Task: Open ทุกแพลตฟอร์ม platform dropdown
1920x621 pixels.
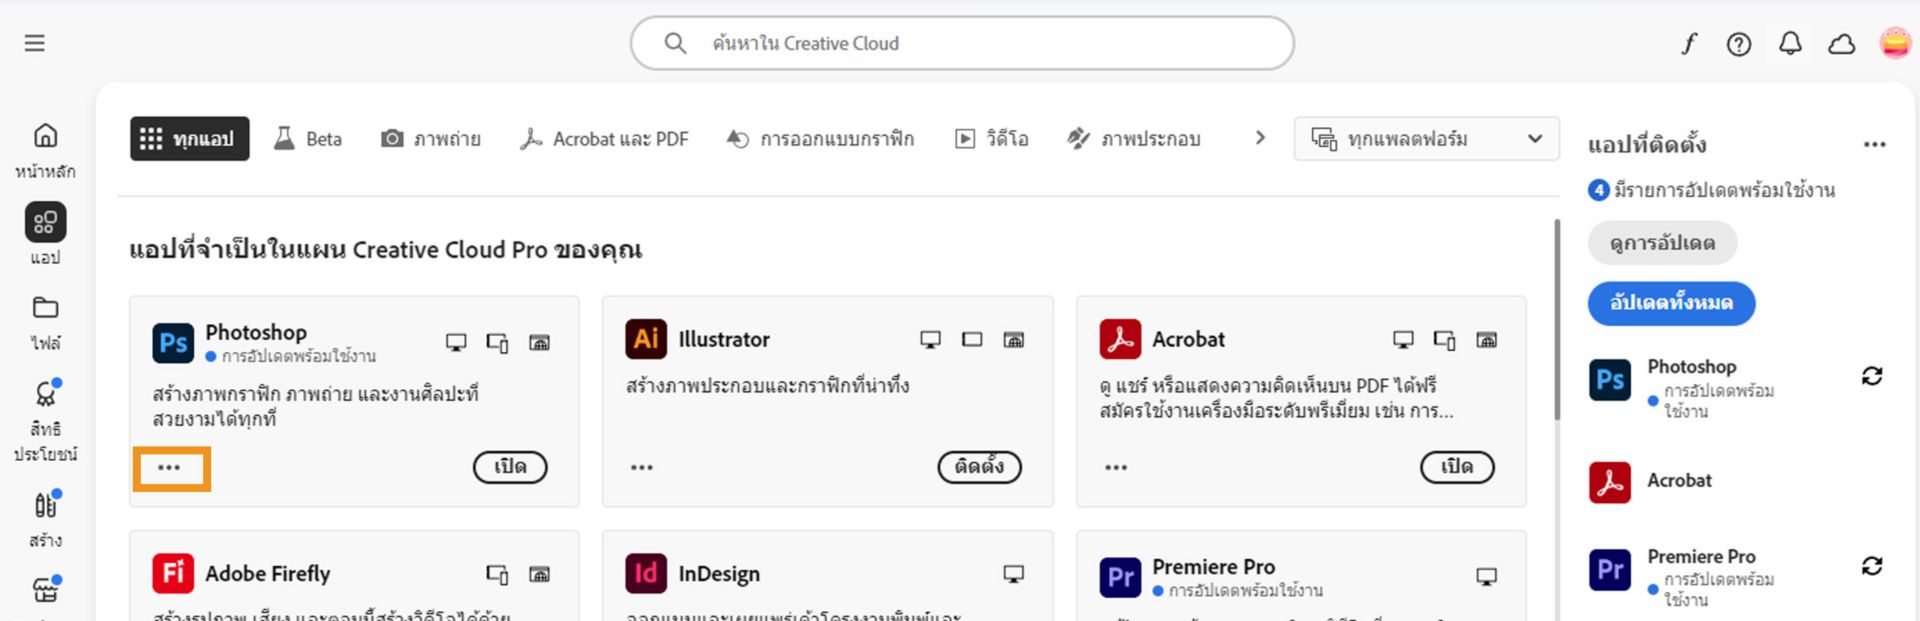Action: coord(1426,138)
